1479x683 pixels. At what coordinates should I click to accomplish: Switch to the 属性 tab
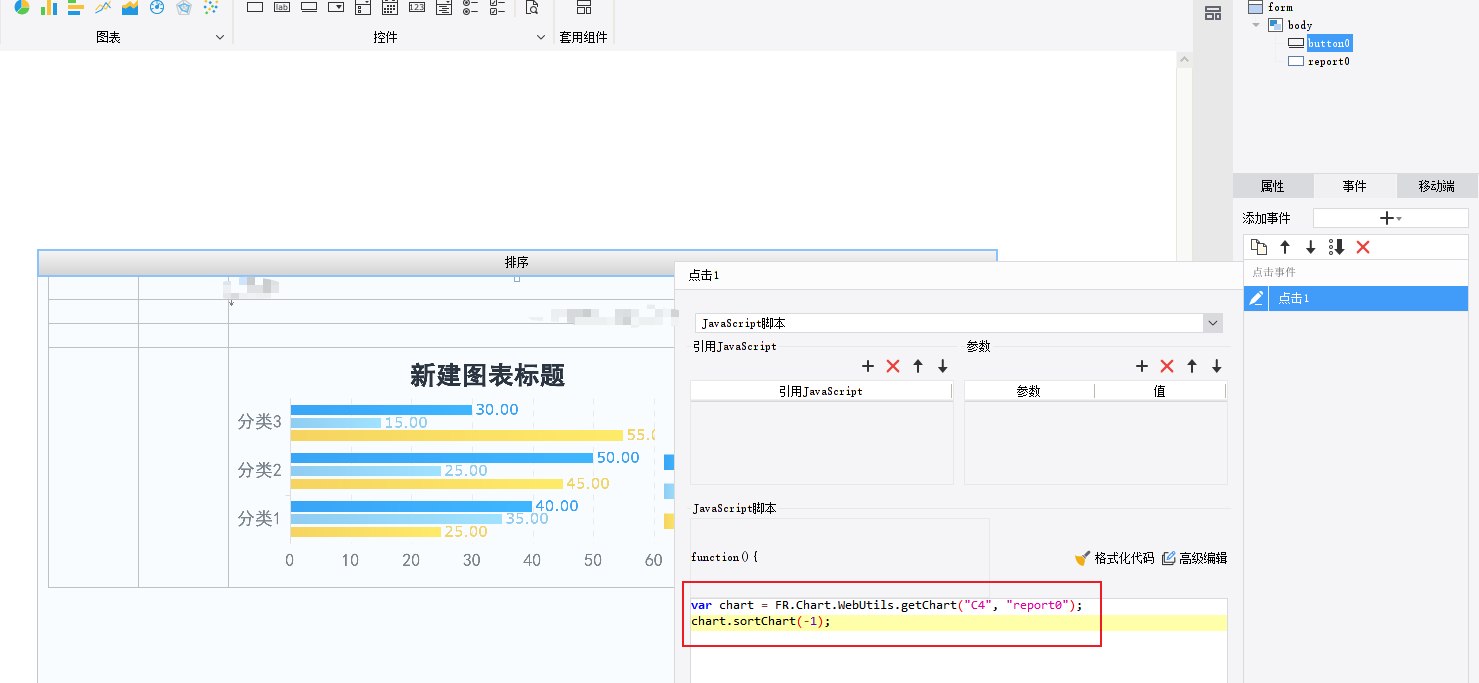coord(1272,186)
